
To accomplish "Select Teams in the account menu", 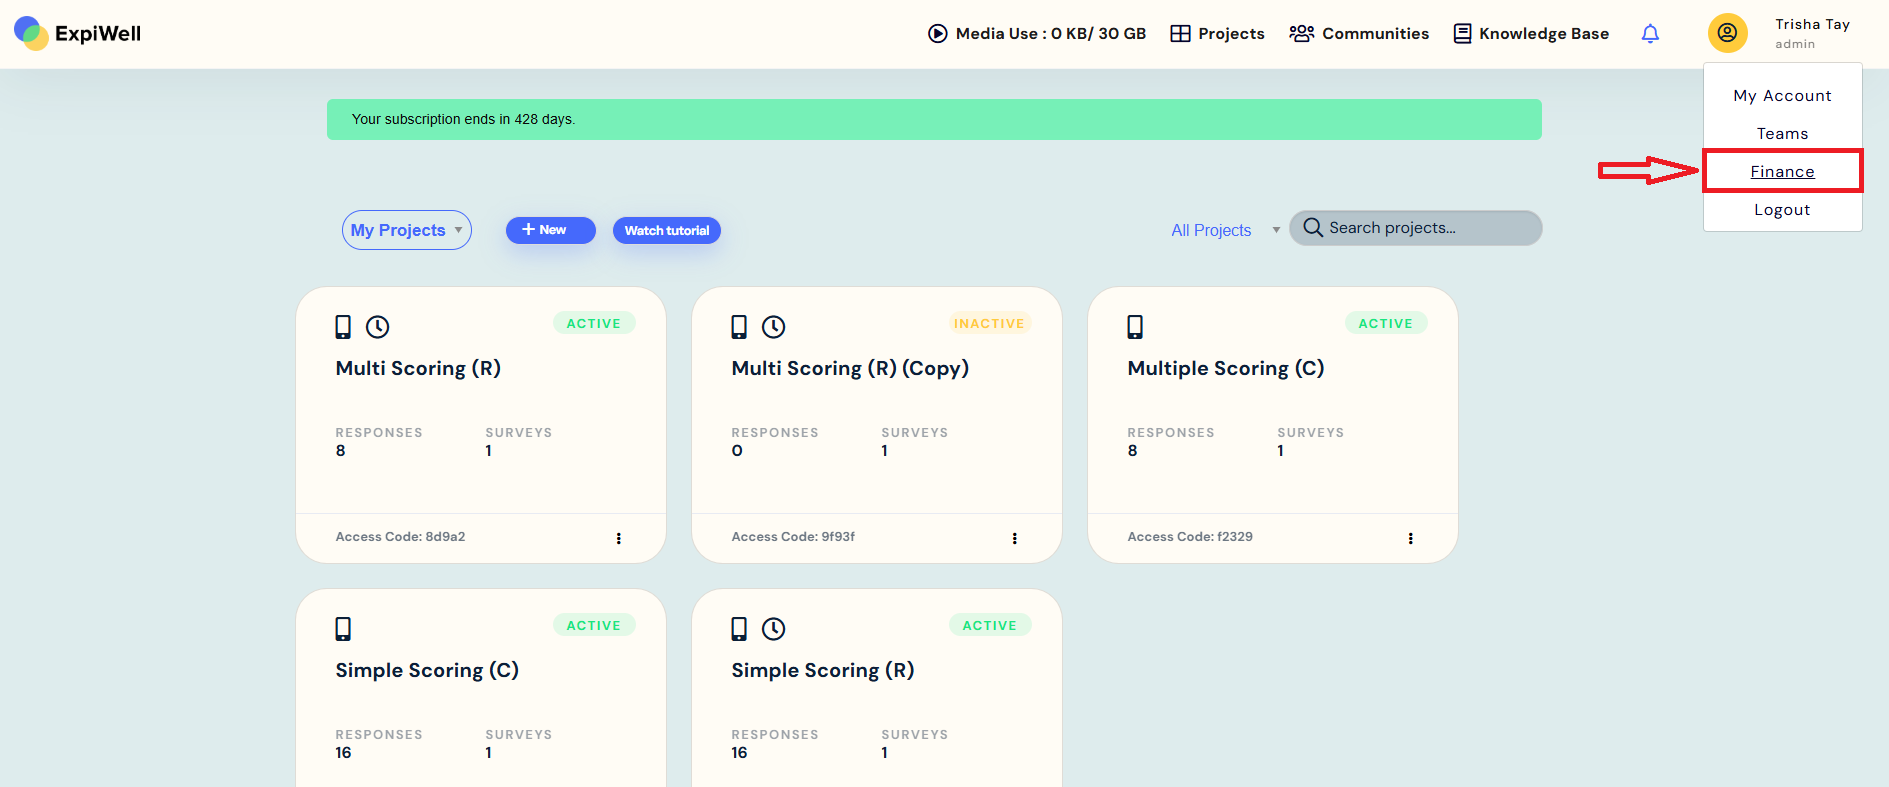I will pos(1782,134).
